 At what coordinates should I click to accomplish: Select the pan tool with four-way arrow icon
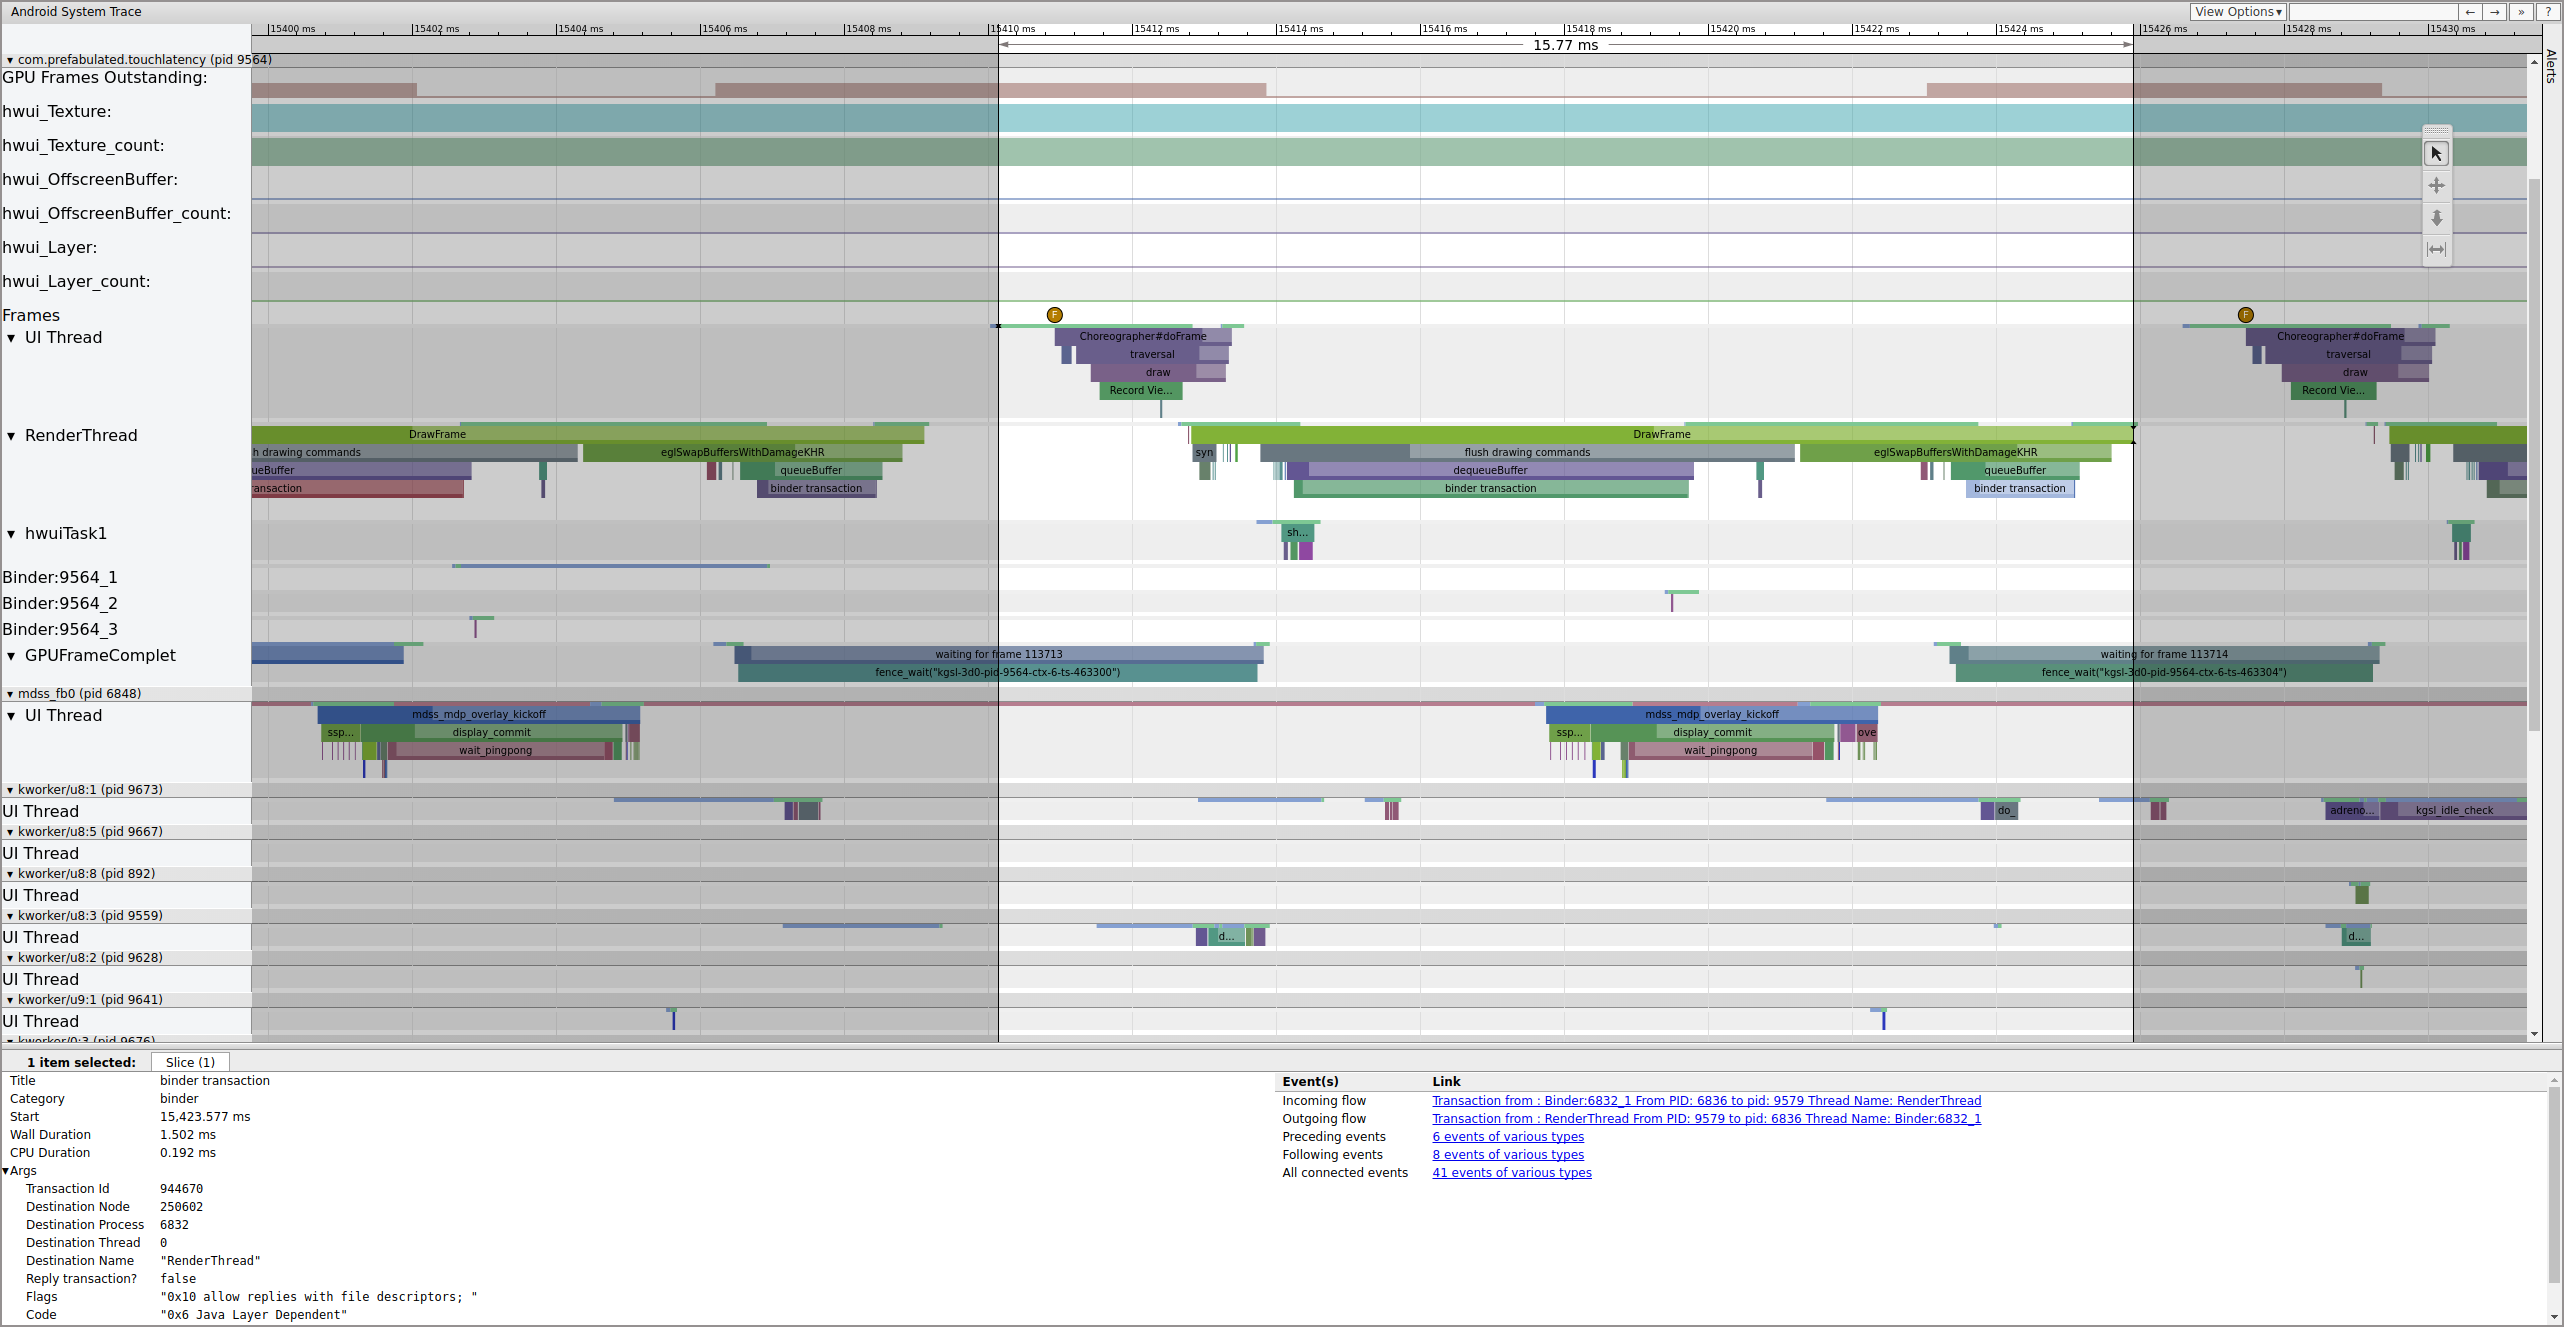pyautogui.click(x=2437, y=185)
